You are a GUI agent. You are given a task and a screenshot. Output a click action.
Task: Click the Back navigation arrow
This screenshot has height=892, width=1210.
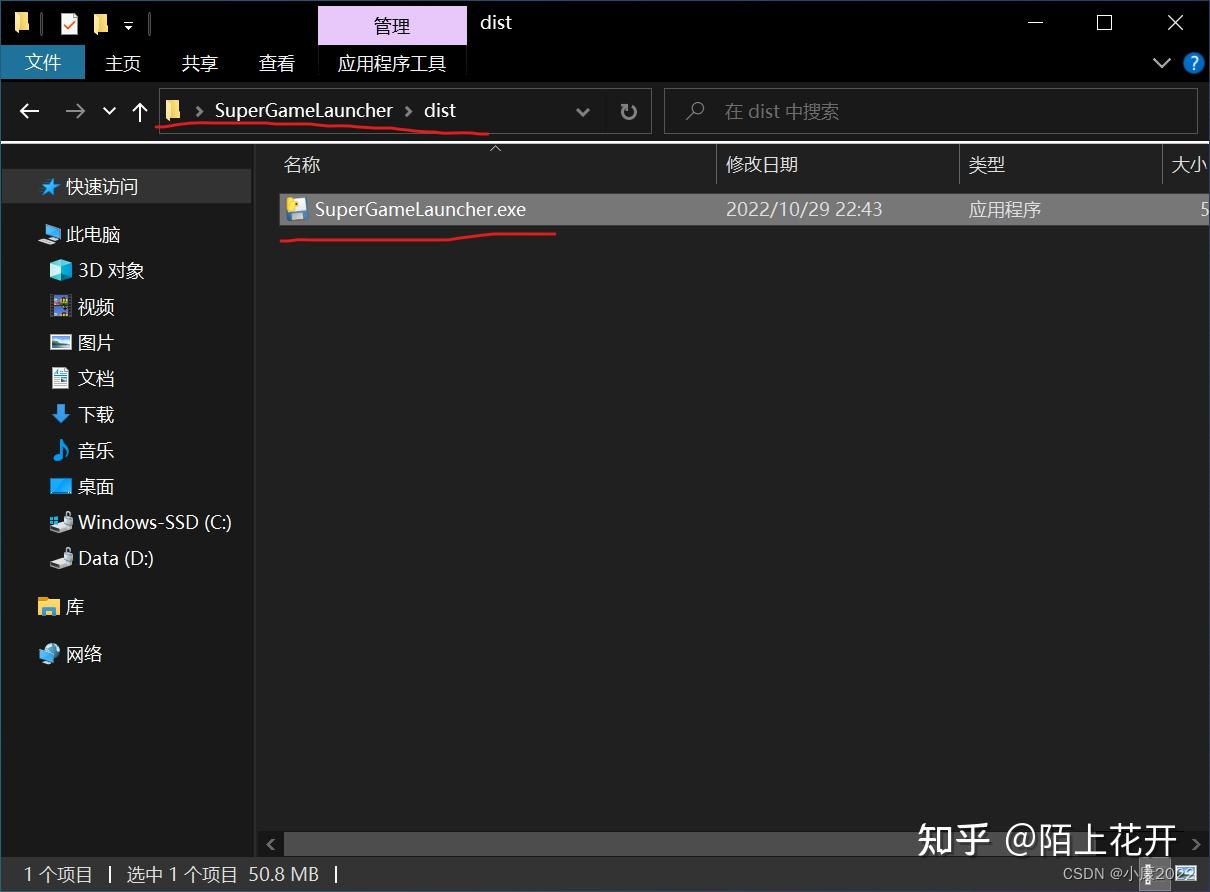pos(29,111)
